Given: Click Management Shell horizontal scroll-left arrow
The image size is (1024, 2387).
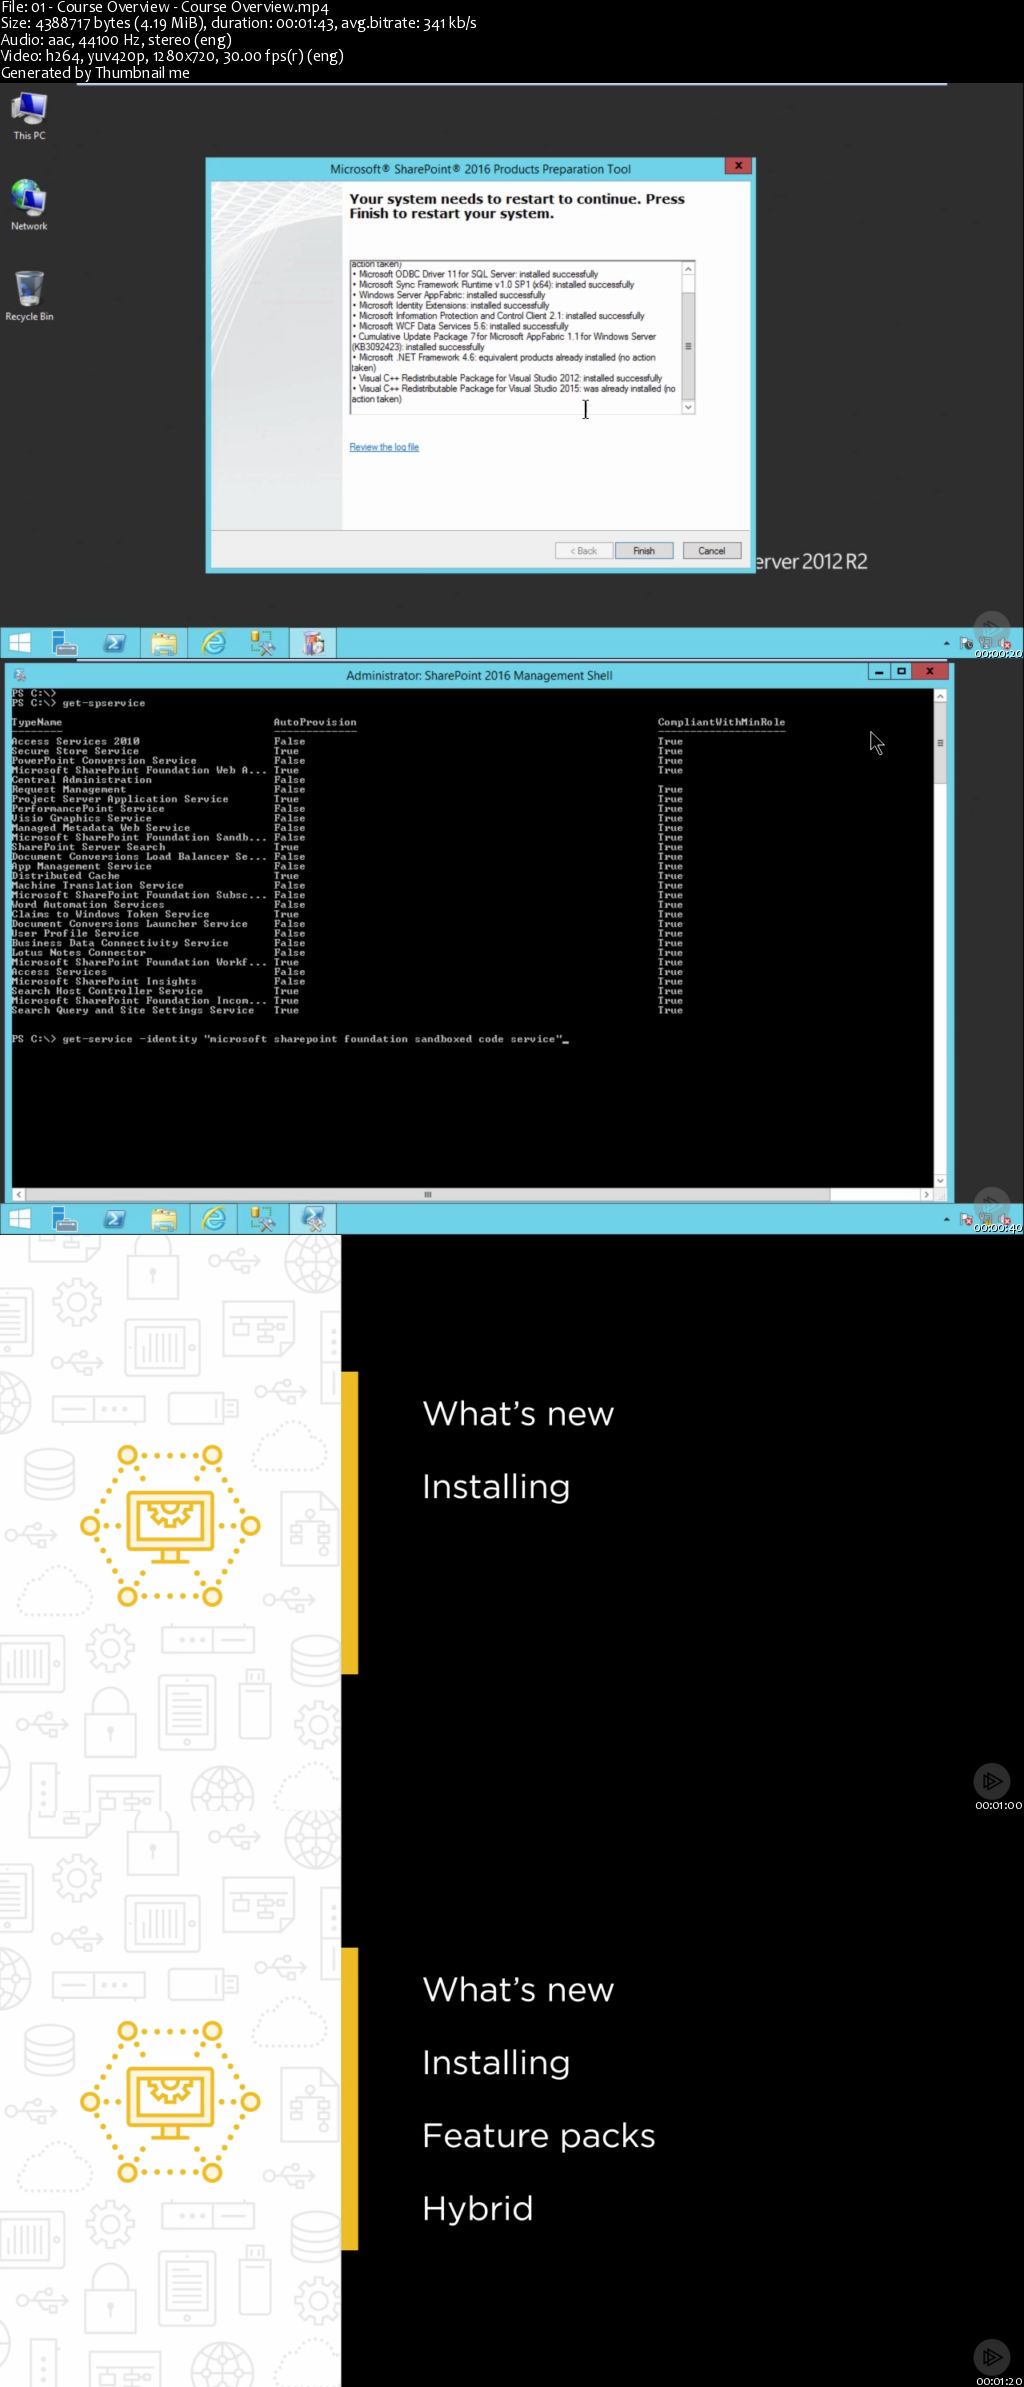Looking at the screenshot, I should (x=18, y=1194).
